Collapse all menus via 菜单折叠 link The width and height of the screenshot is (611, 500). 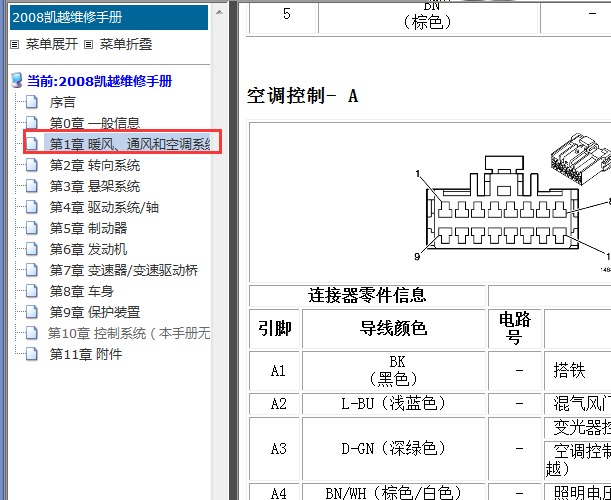[126, 44]
